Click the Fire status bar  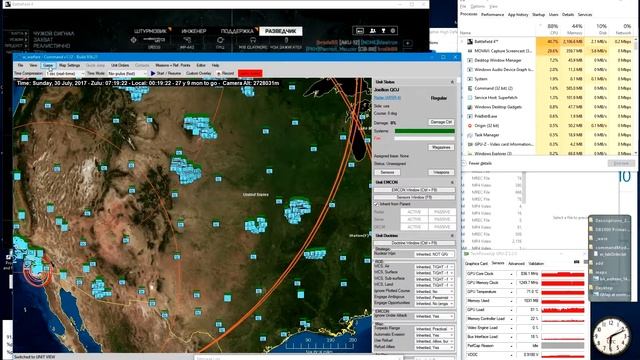click(x=424, y=139)
